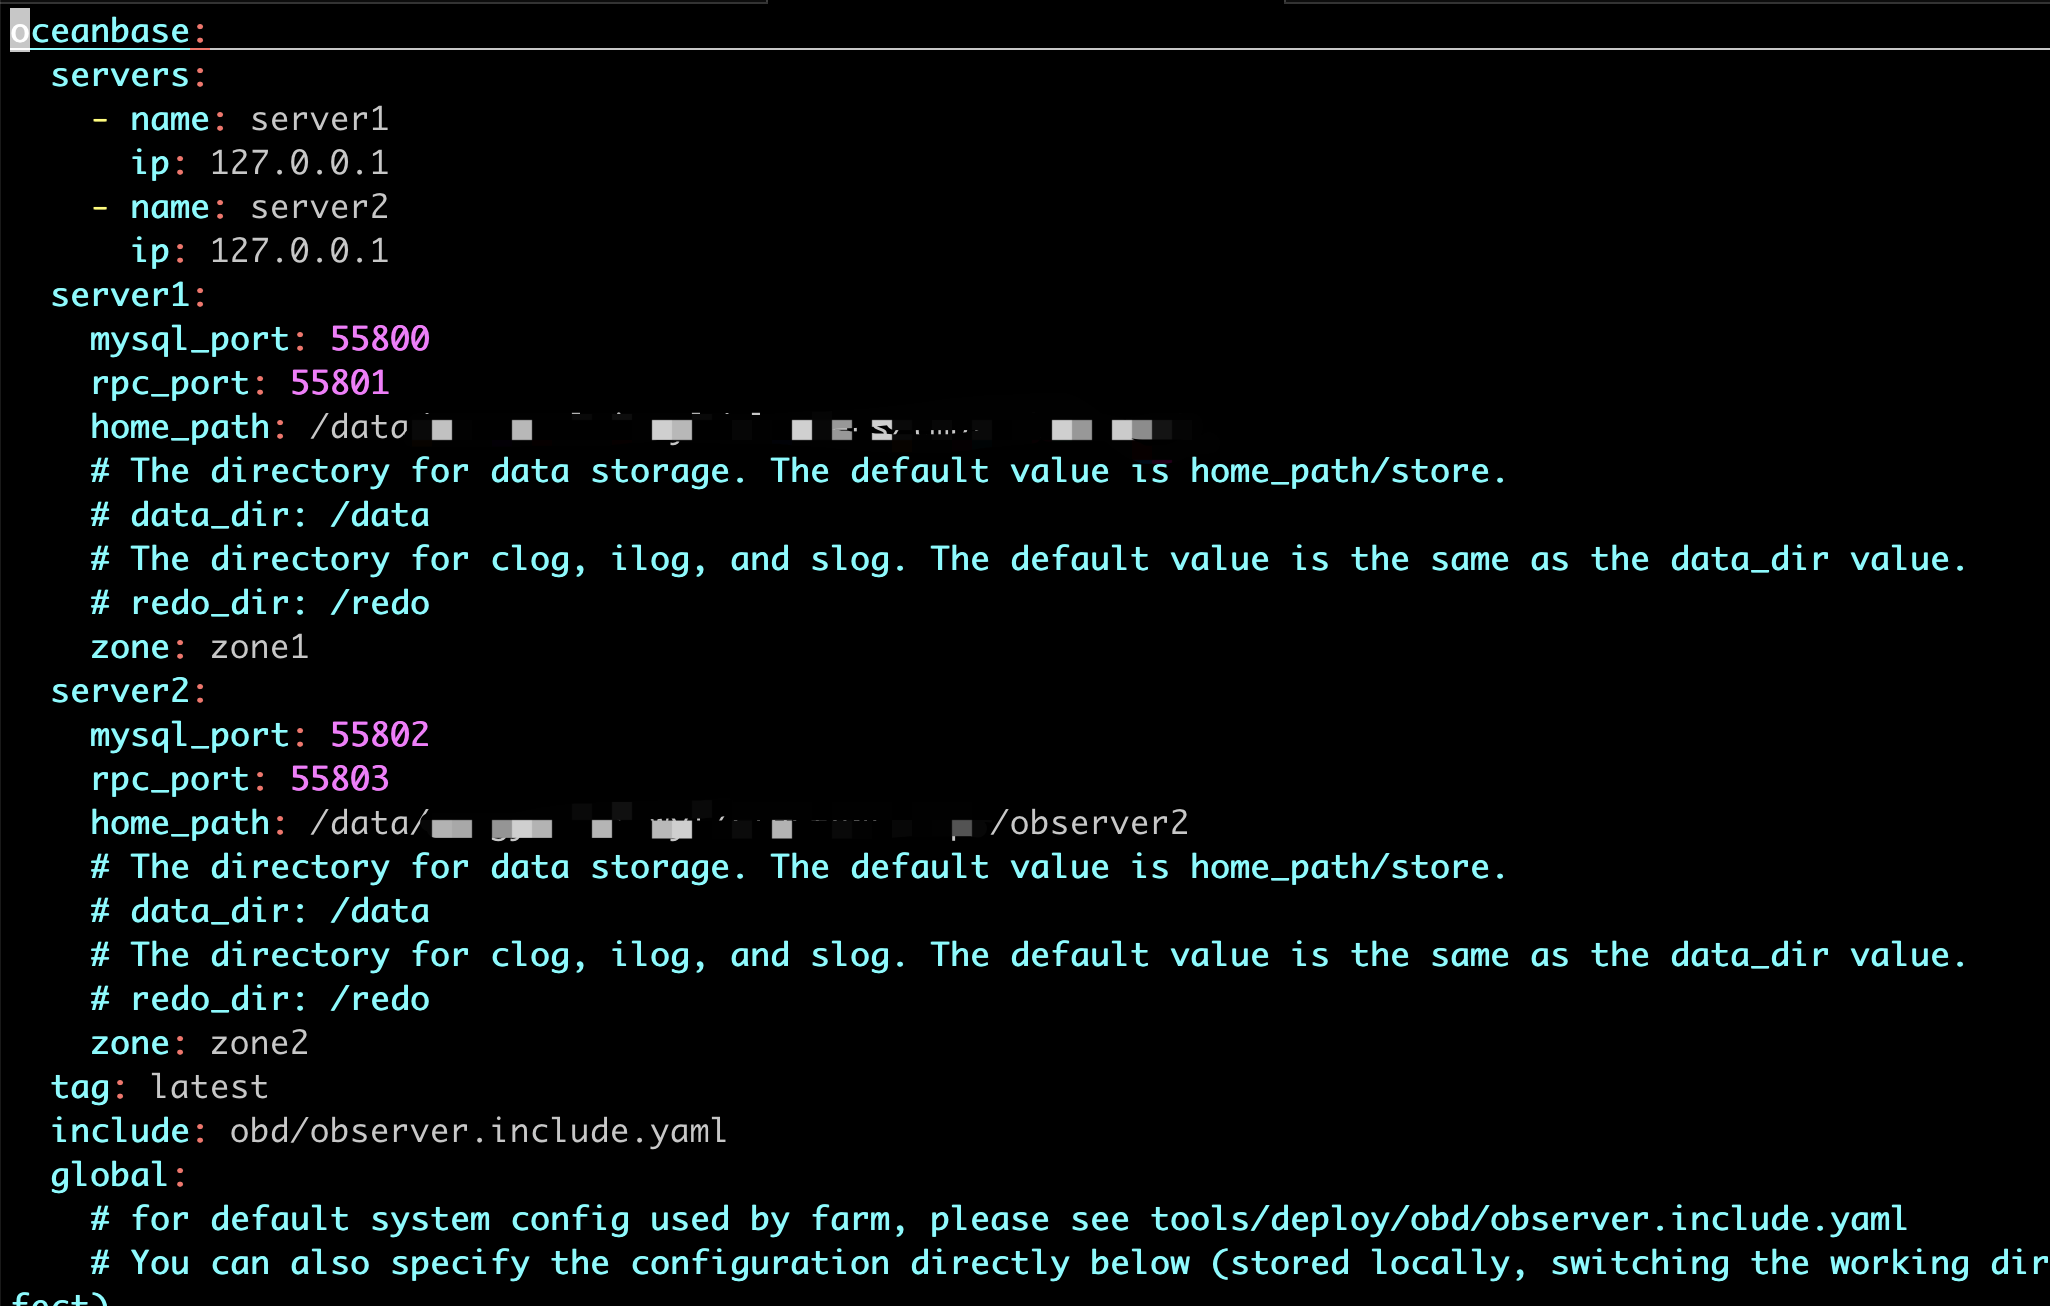The image size is (2050, 1306).
Task: Click the 'server2:' section key
Action: pyautogui.click(x=129, y=691)
